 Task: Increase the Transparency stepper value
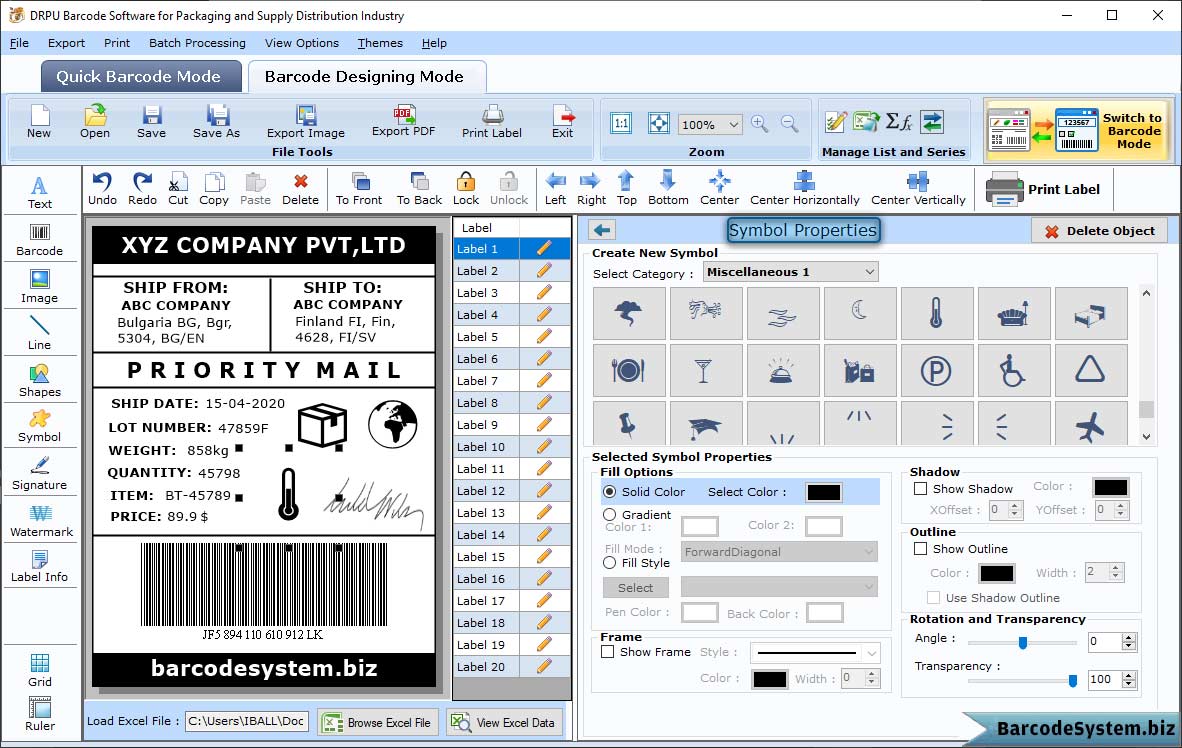click(x=1128, y=676)
